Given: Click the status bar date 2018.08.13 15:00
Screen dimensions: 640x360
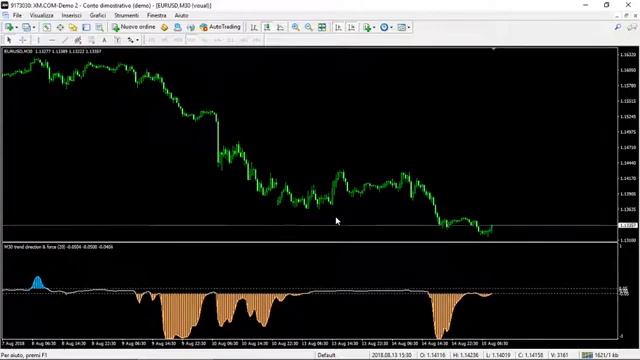Looking at the screenshot, I should (x=391, y=355).
